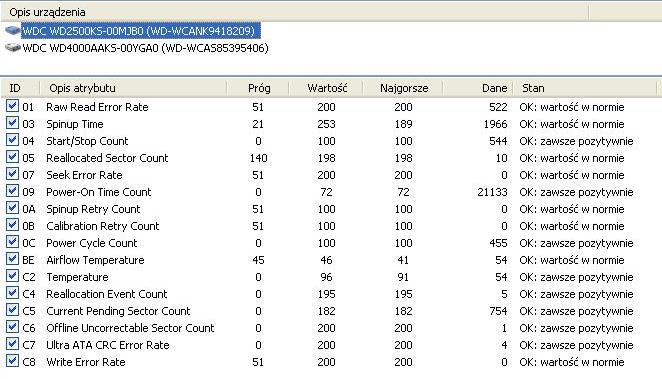The image size is (662, 379).
Task: Select the WDC WD2500KS-00MJB0 drive icon
Action: 13,31
